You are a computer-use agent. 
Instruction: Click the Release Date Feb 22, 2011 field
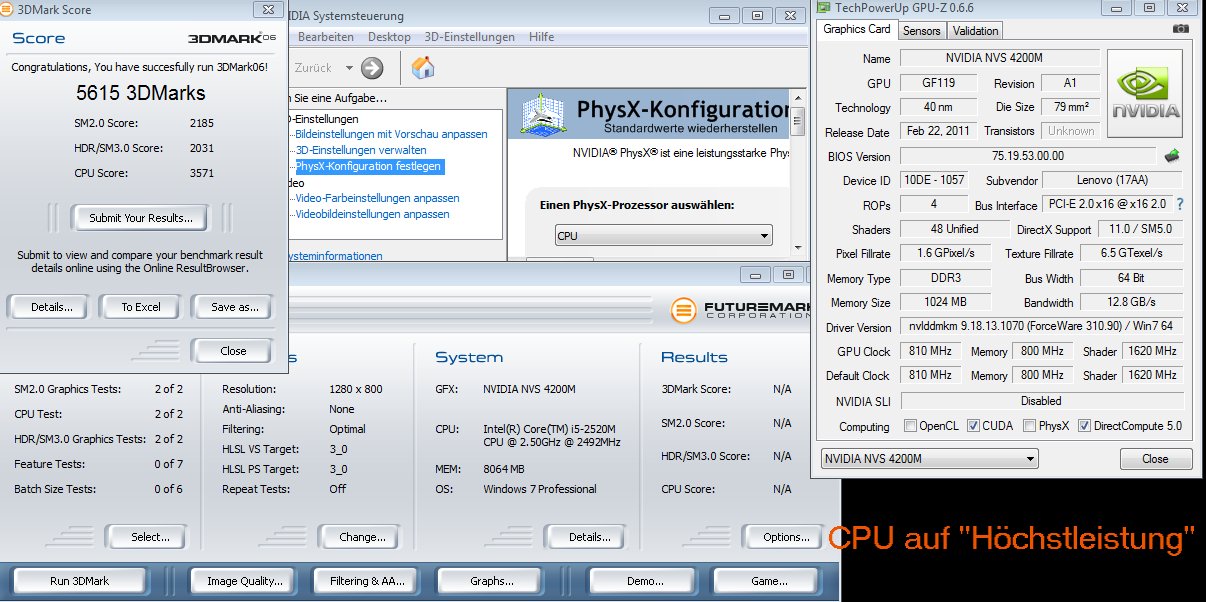(937, 131)
